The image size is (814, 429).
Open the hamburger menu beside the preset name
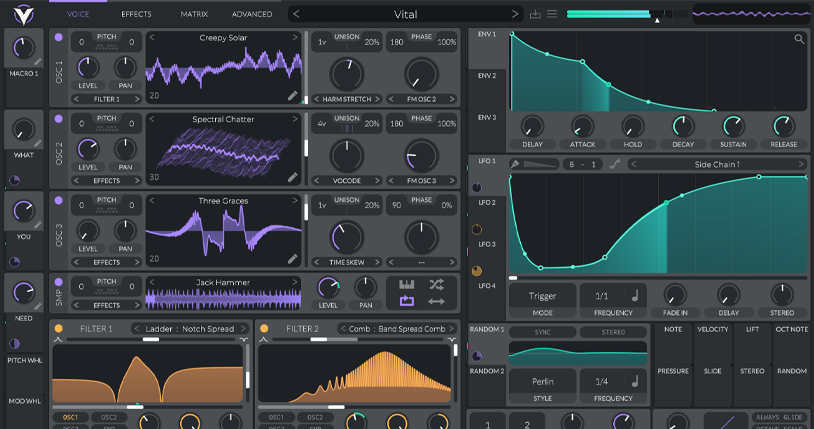pos(552,14)
